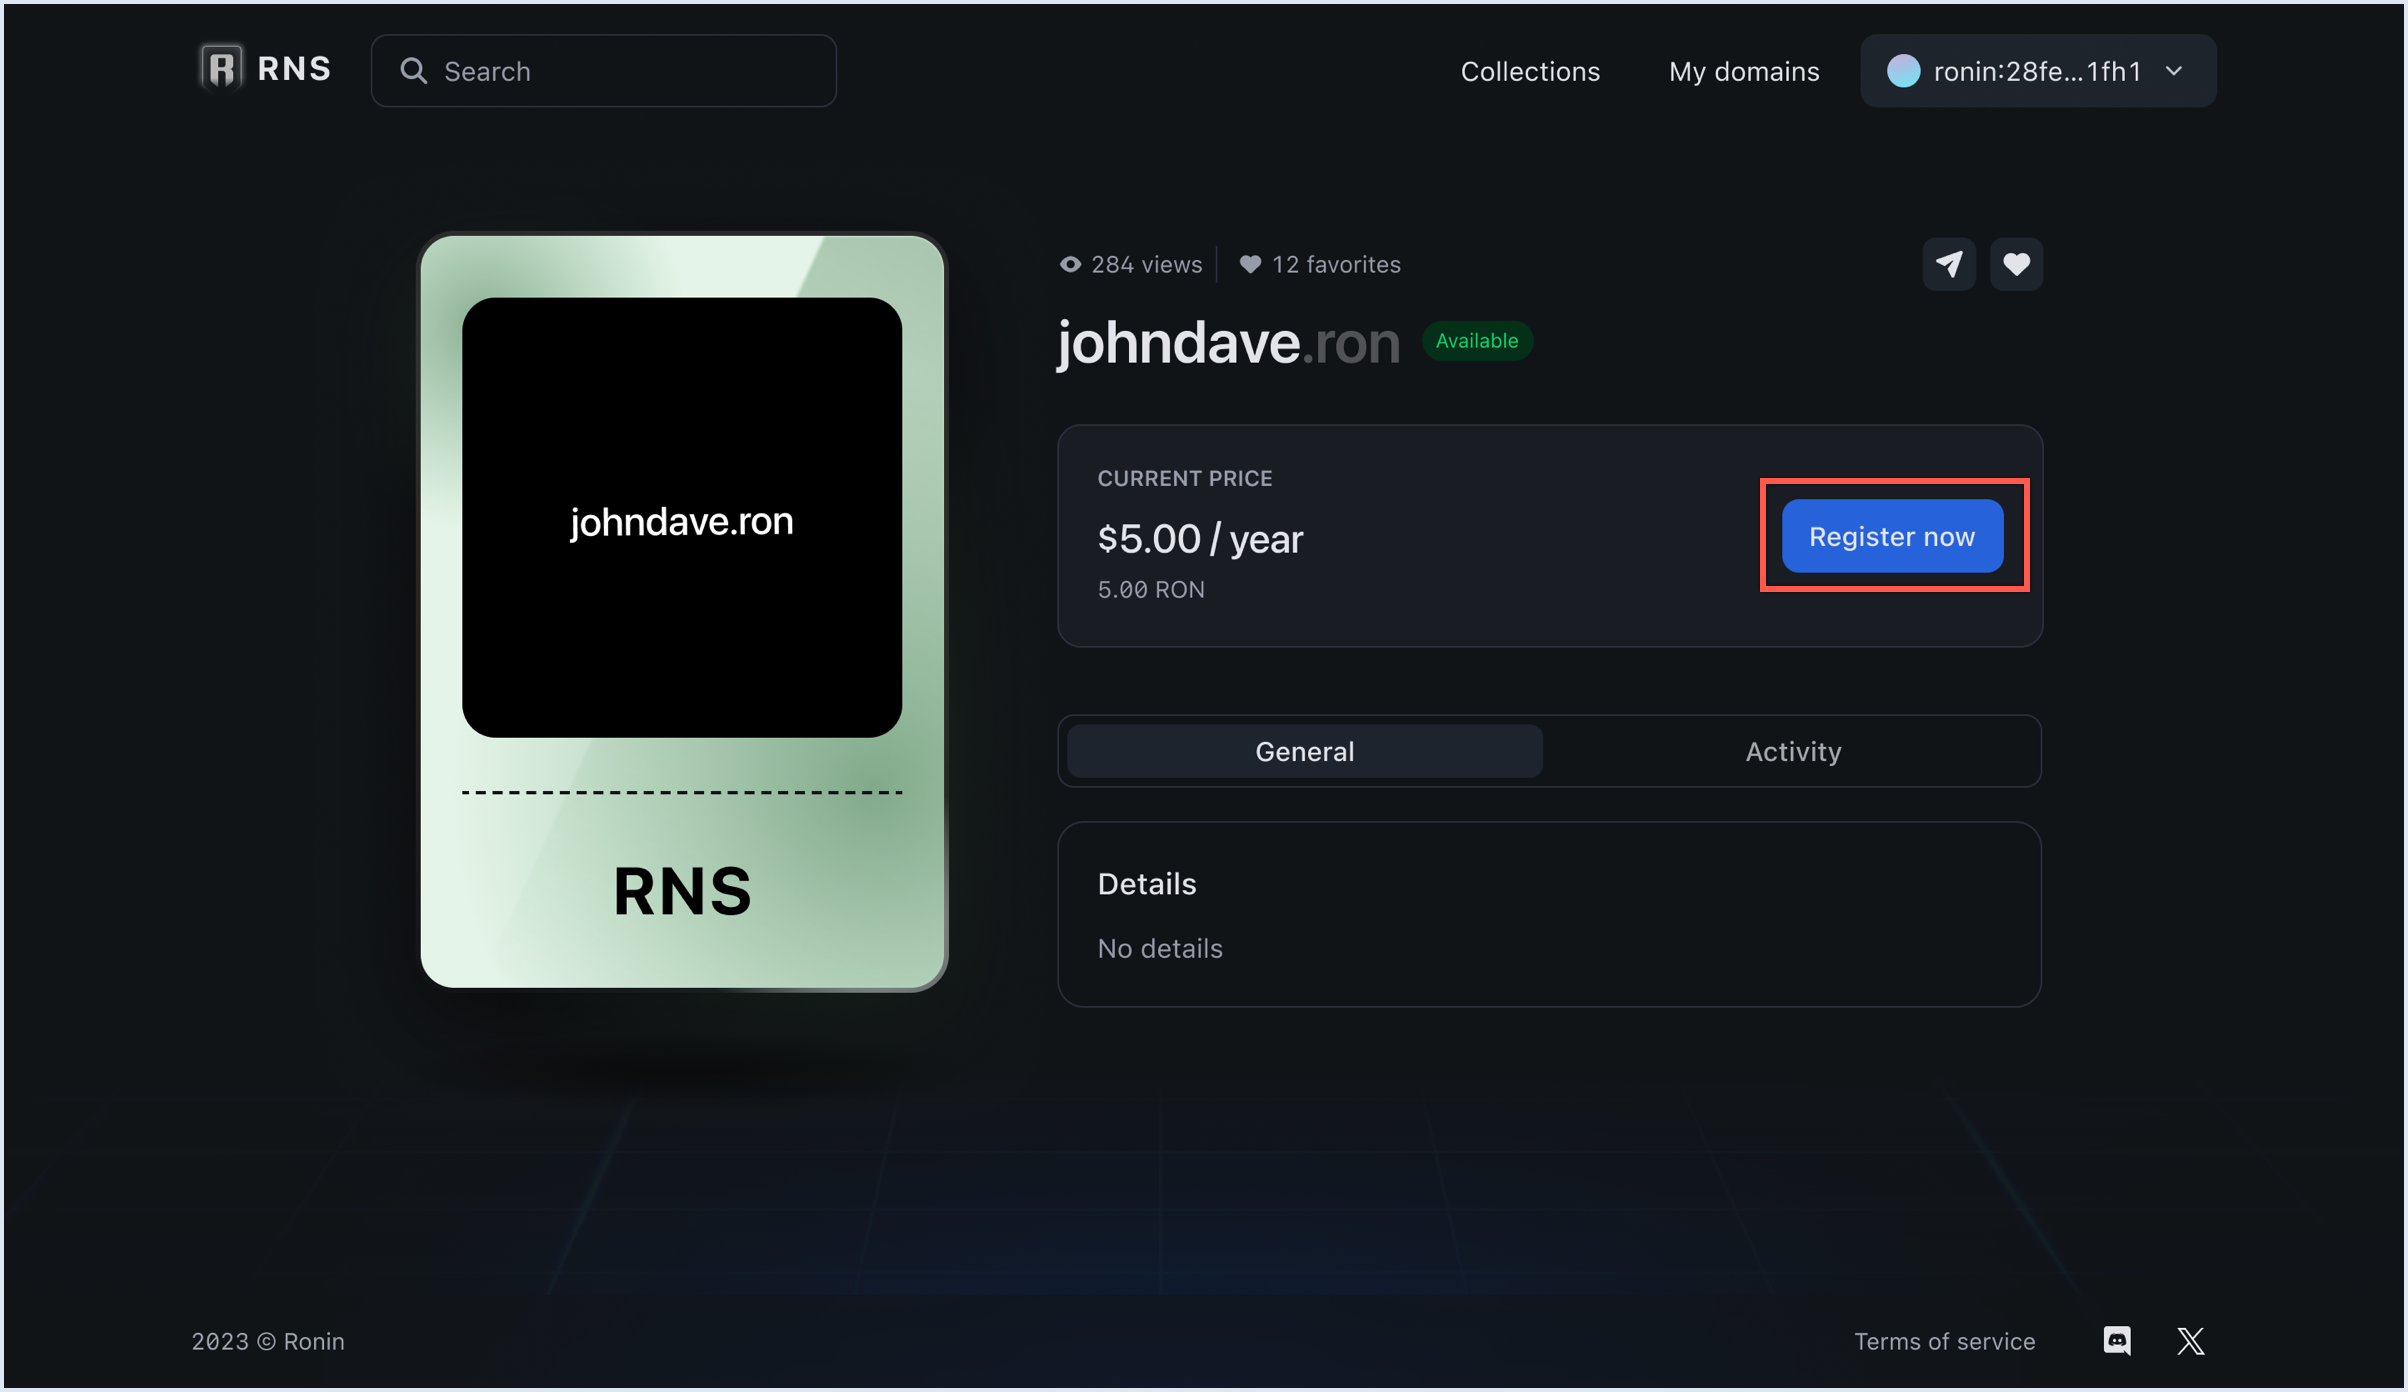Open My domains in the top navigation
Screen dimensions: 2408x1392
[x=1743, y=71]
